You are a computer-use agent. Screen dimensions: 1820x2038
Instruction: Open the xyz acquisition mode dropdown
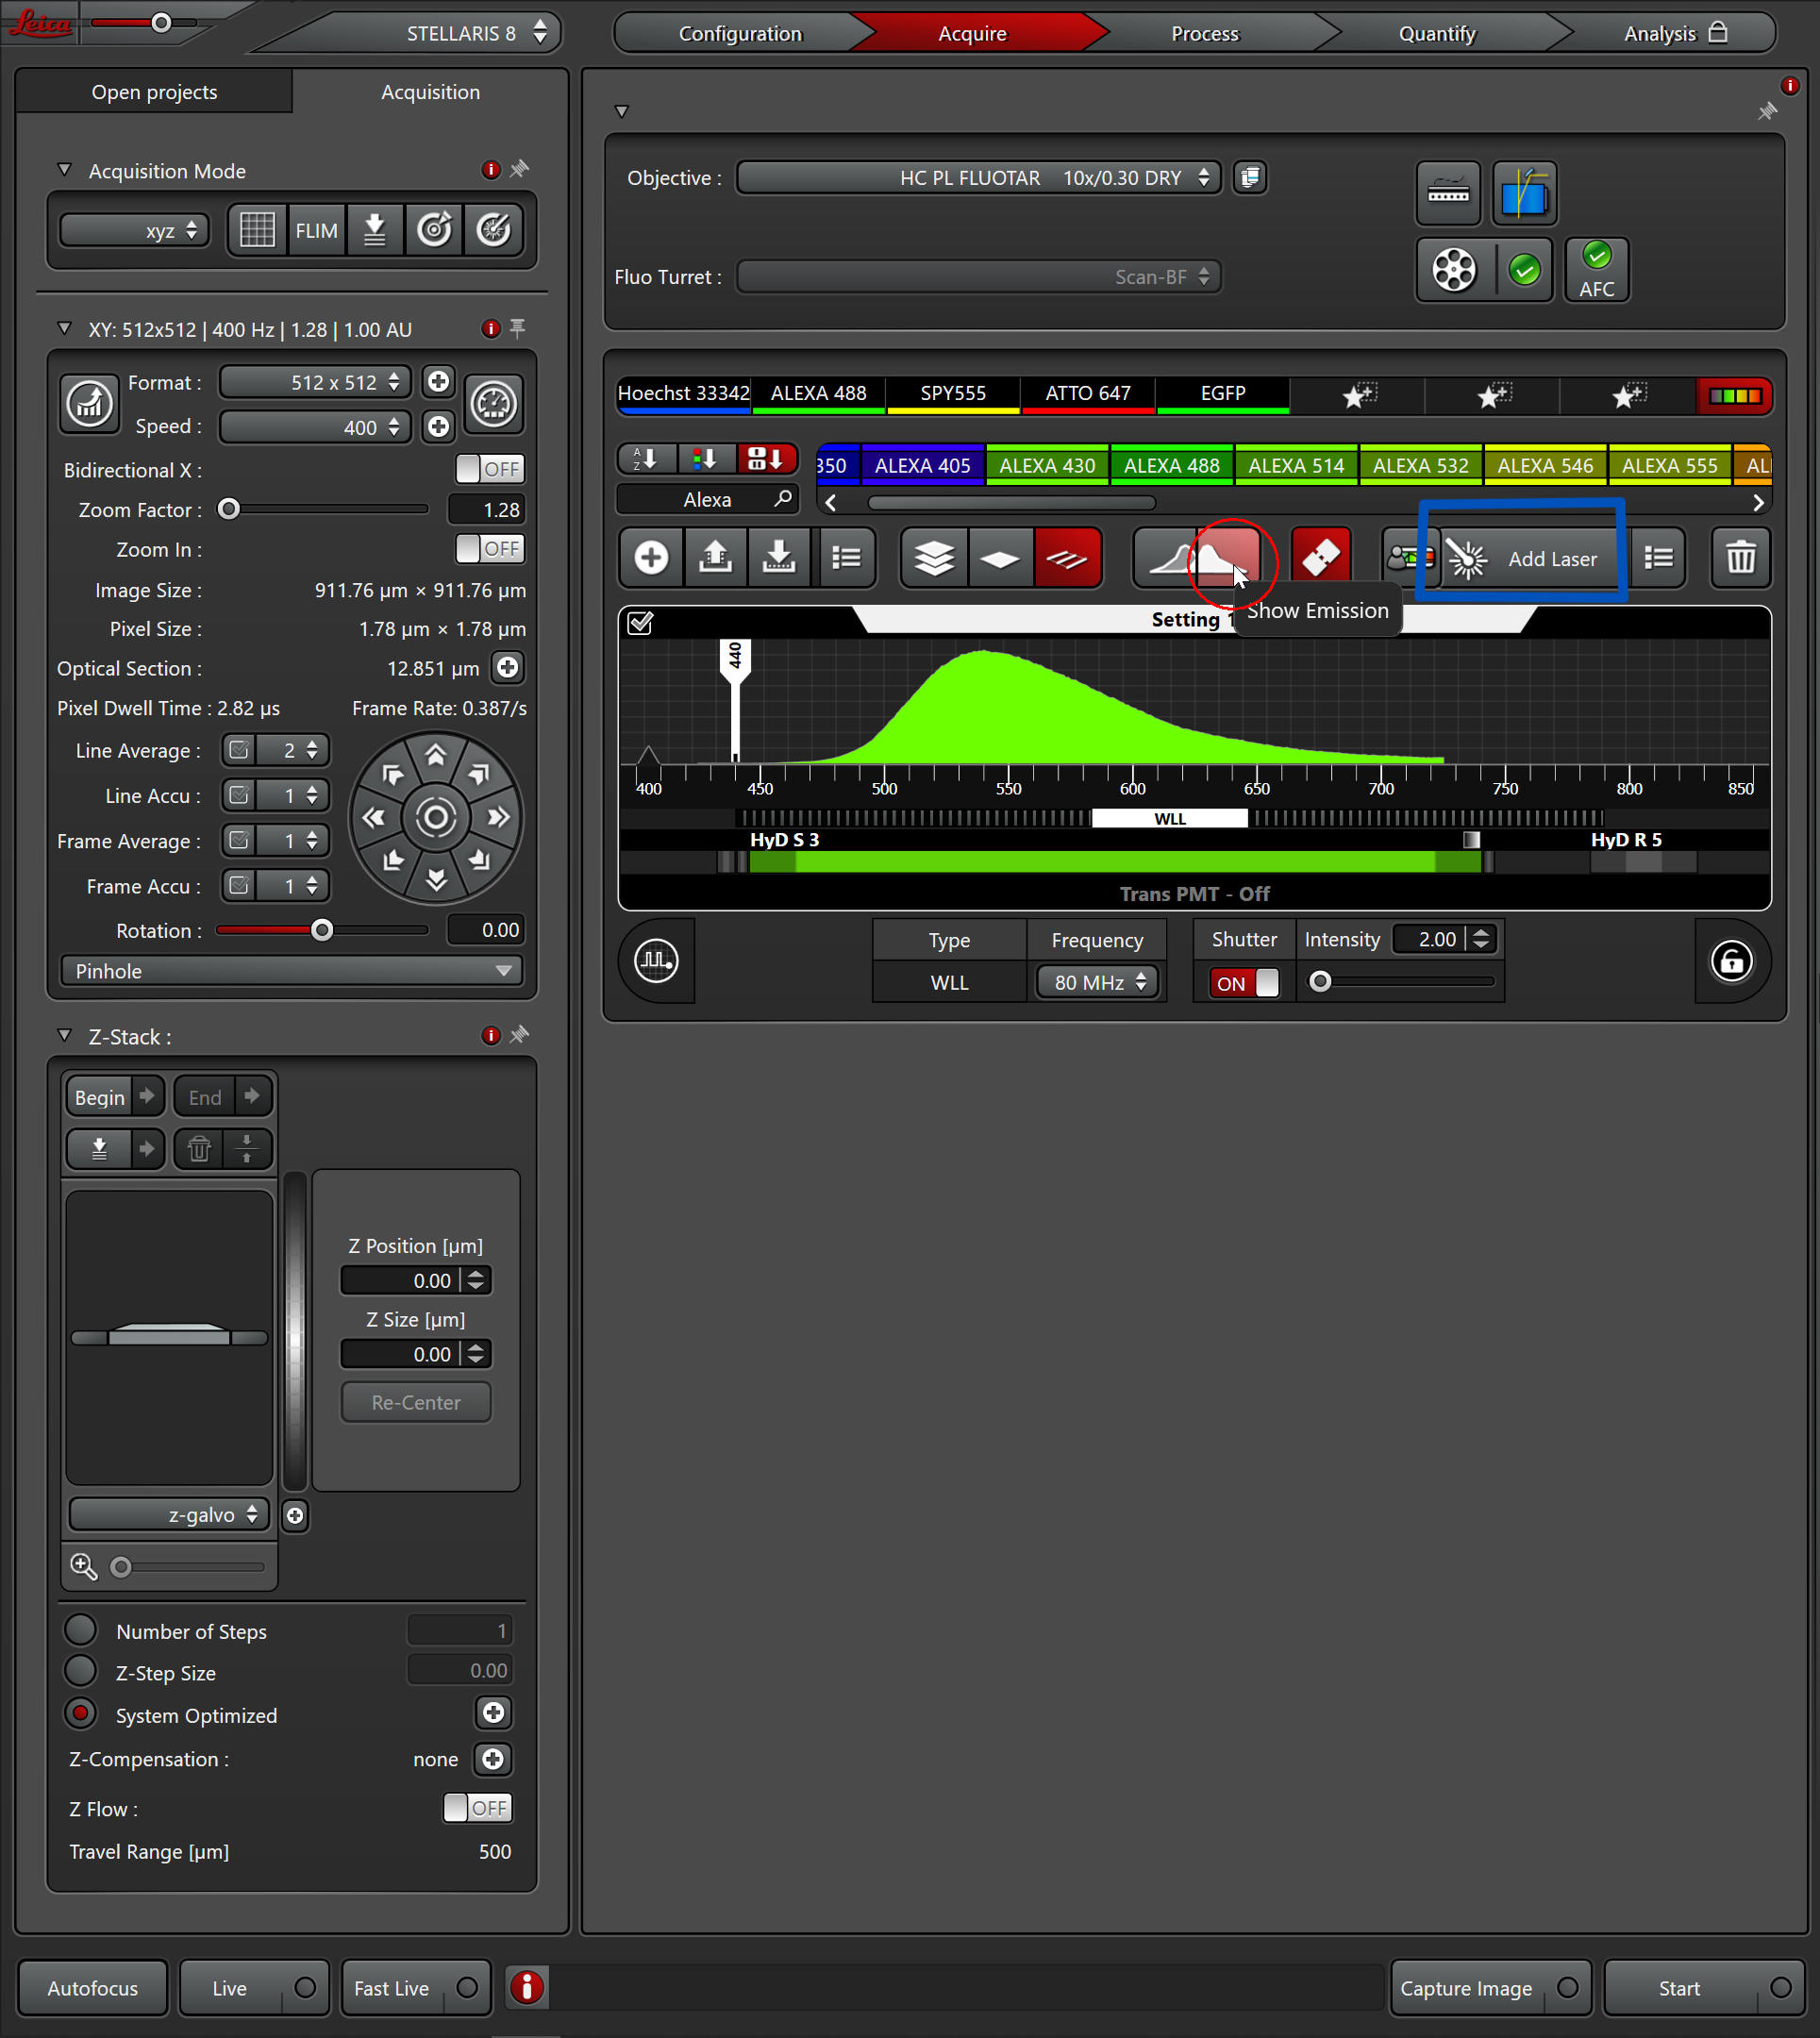134,231
